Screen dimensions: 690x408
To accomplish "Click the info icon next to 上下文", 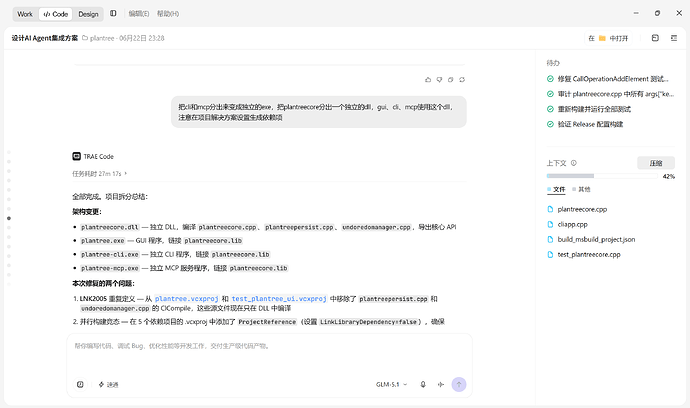I will pyautogui.click(x=573, y=163).
